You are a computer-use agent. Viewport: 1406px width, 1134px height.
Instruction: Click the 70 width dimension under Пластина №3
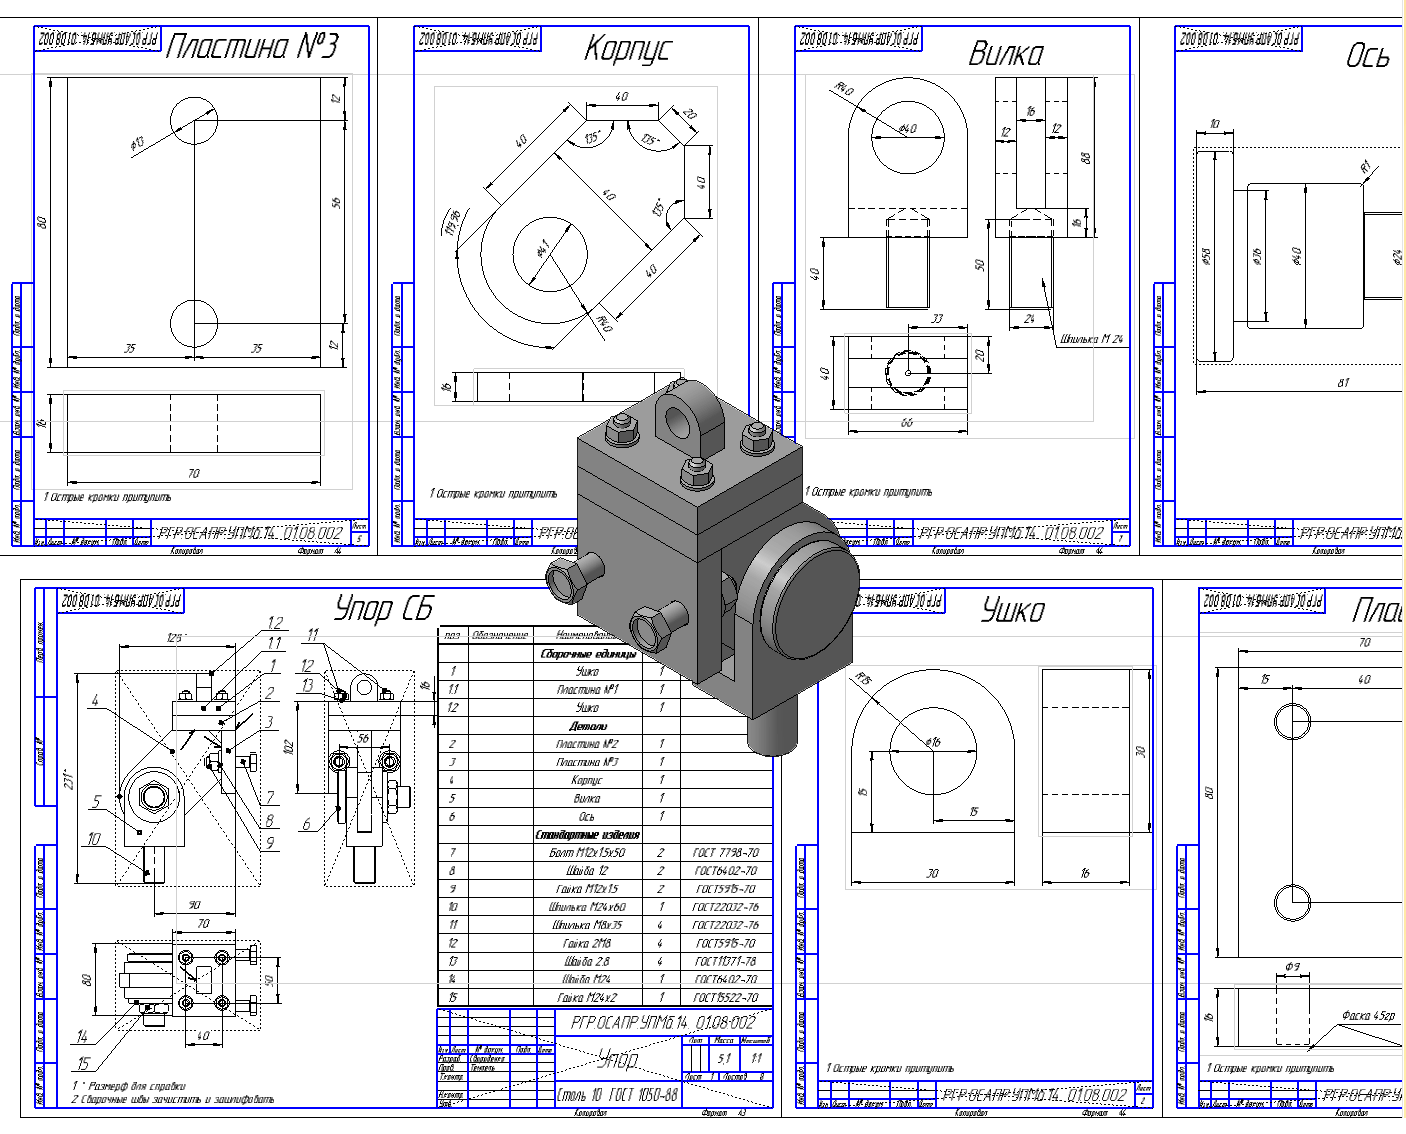[194, 474]
